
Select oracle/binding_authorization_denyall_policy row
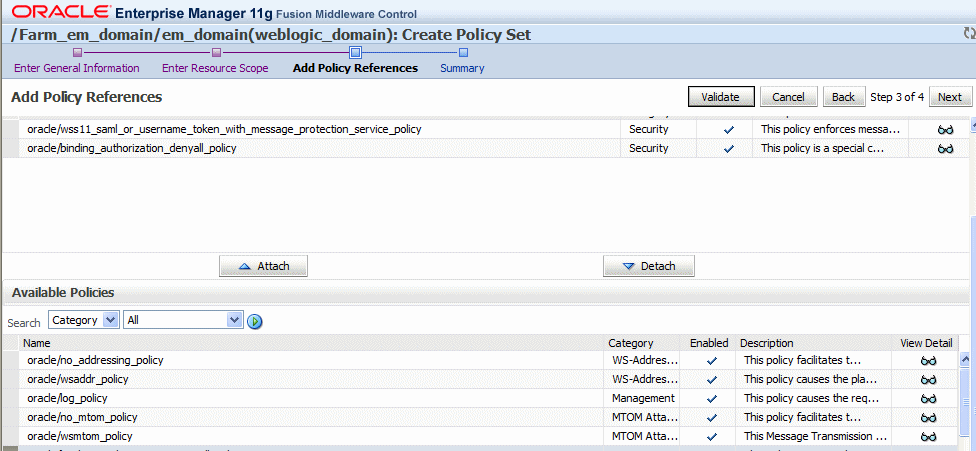486,148
